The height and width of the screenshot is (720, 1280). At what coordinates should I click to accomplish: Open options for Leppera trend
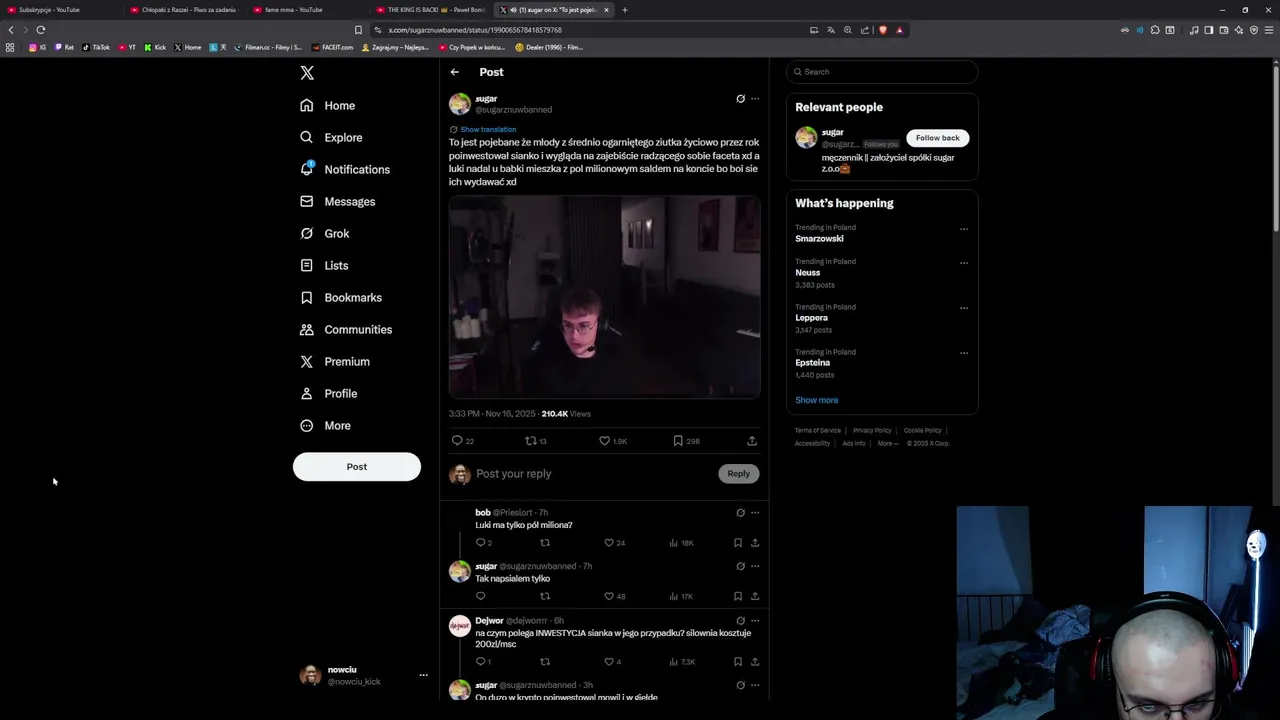[964, 308]
